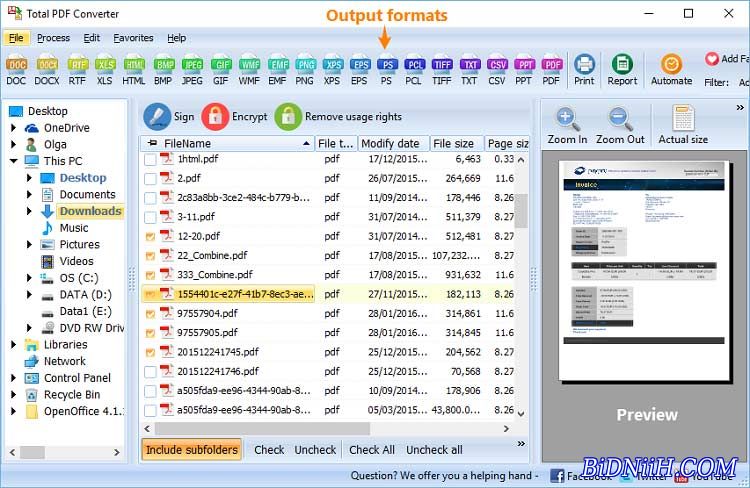The width and height of the screenshot is (750, 488).
Task: Check 201512241746.pdf checkbox
Action: click(x=150, y=372)
